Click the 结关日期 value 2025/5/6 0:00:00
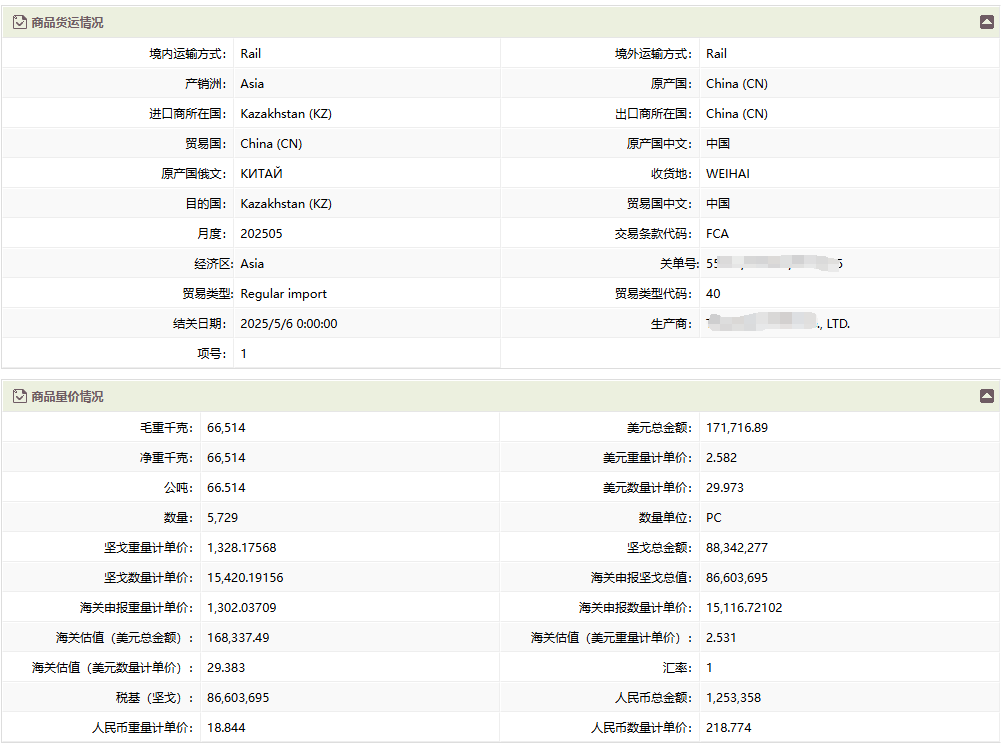1007x750 pixels. [x=289, y=324]
